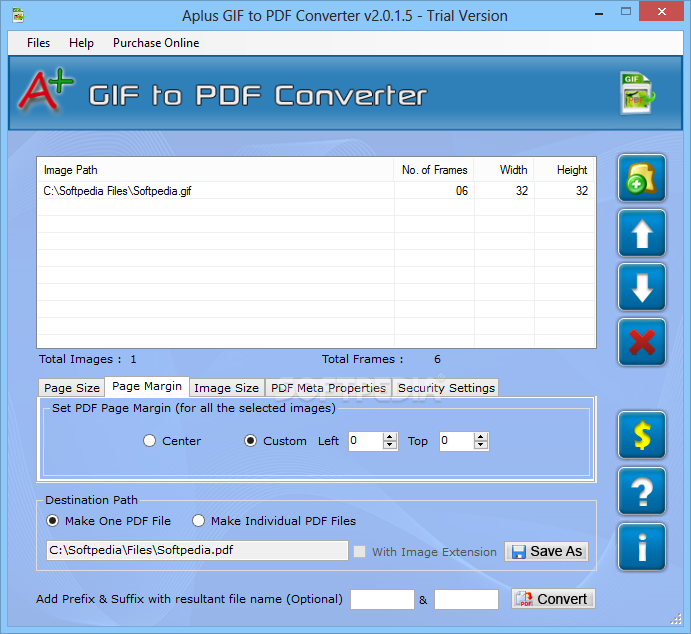691x634 pixels.
Task: Click the Convert button
Action: [554, 599]
